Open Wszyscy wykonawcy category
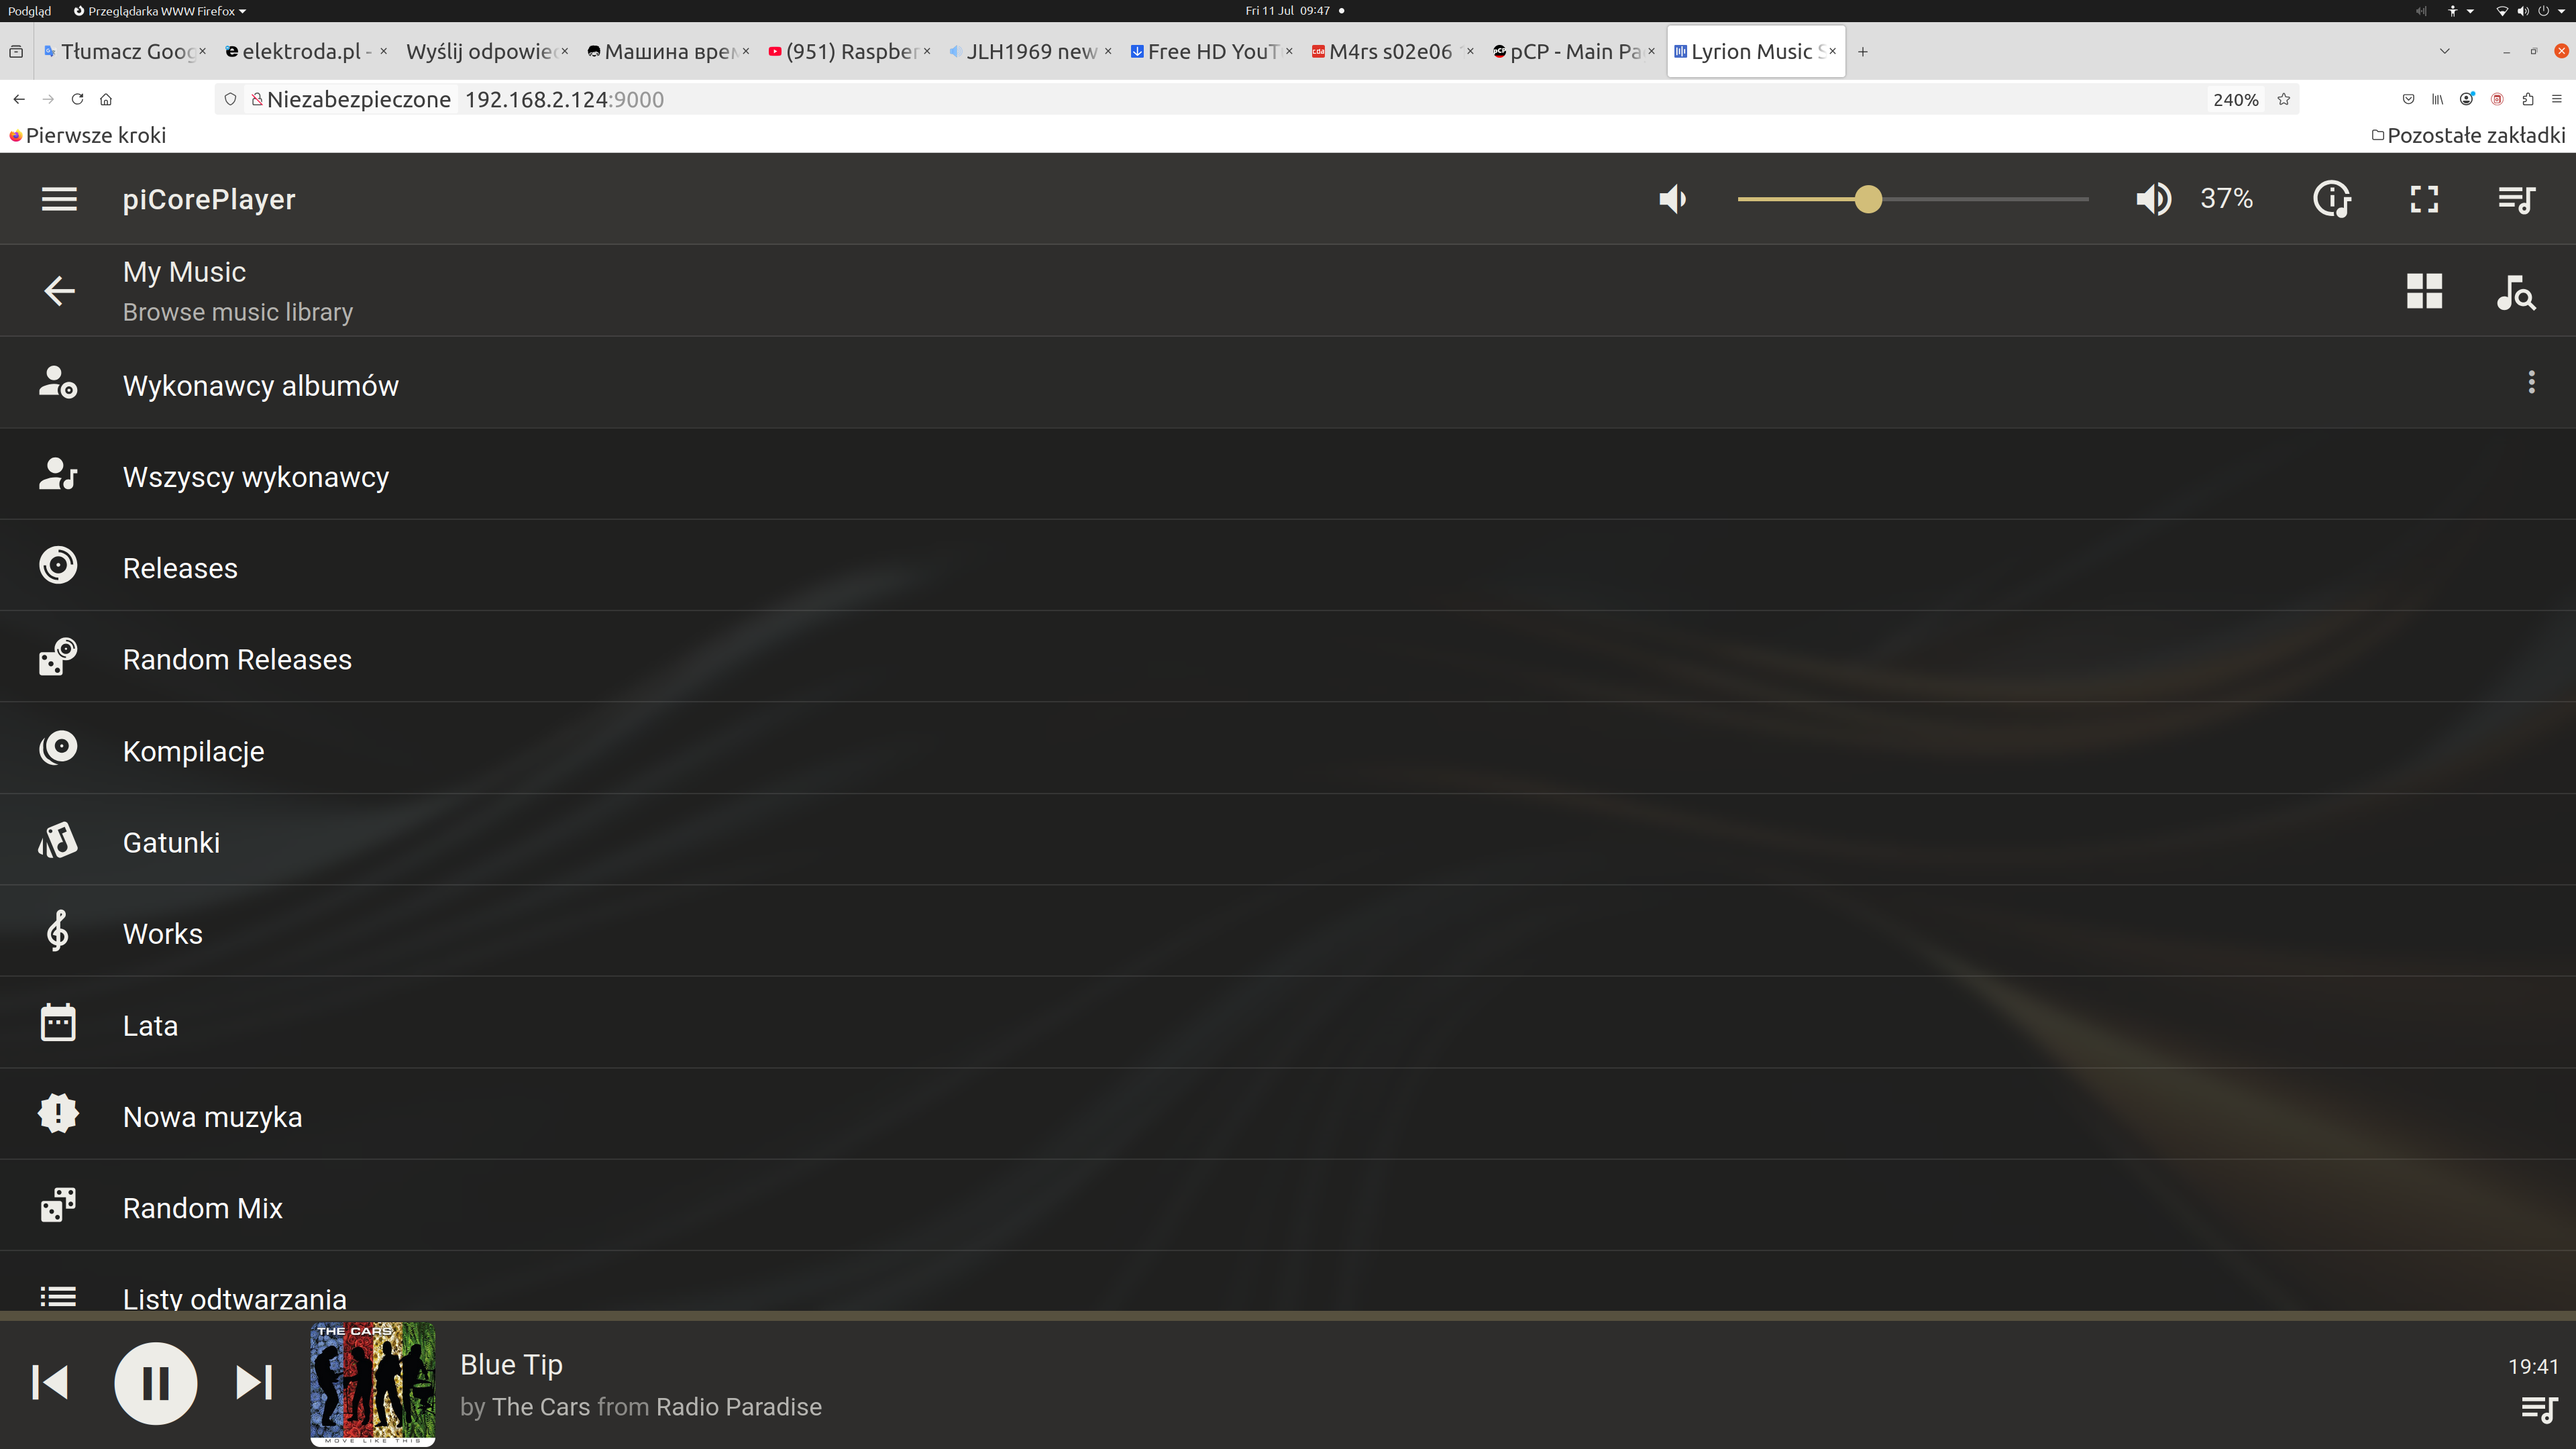This screenshot has height=1449, width=2576. [1288, 475]
